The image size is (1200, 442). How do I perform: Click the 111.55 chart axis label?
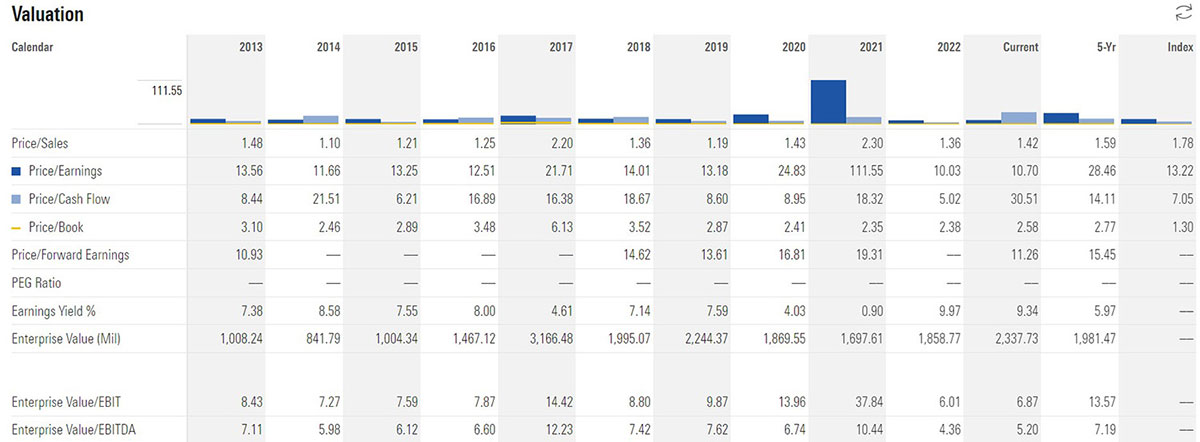166,90
